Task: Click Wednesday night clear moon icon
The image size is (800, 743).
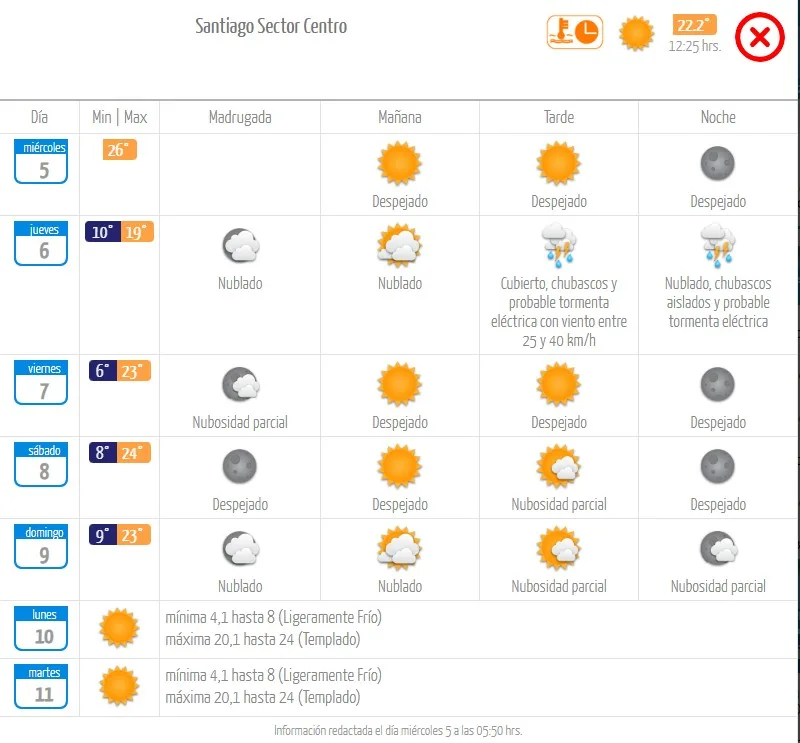Action: pyautogui.click(x=718, y=163)
